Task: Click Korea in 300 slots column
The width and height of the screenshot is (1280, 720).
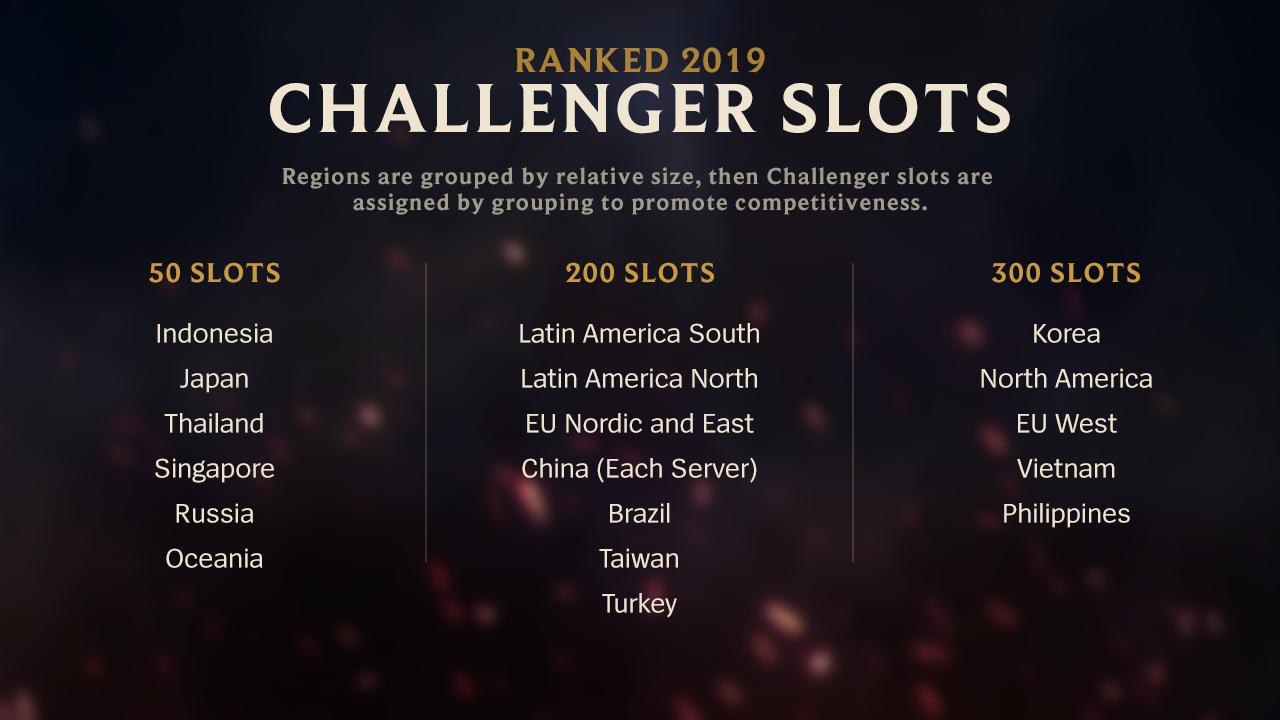Action: coord(1066,333)
